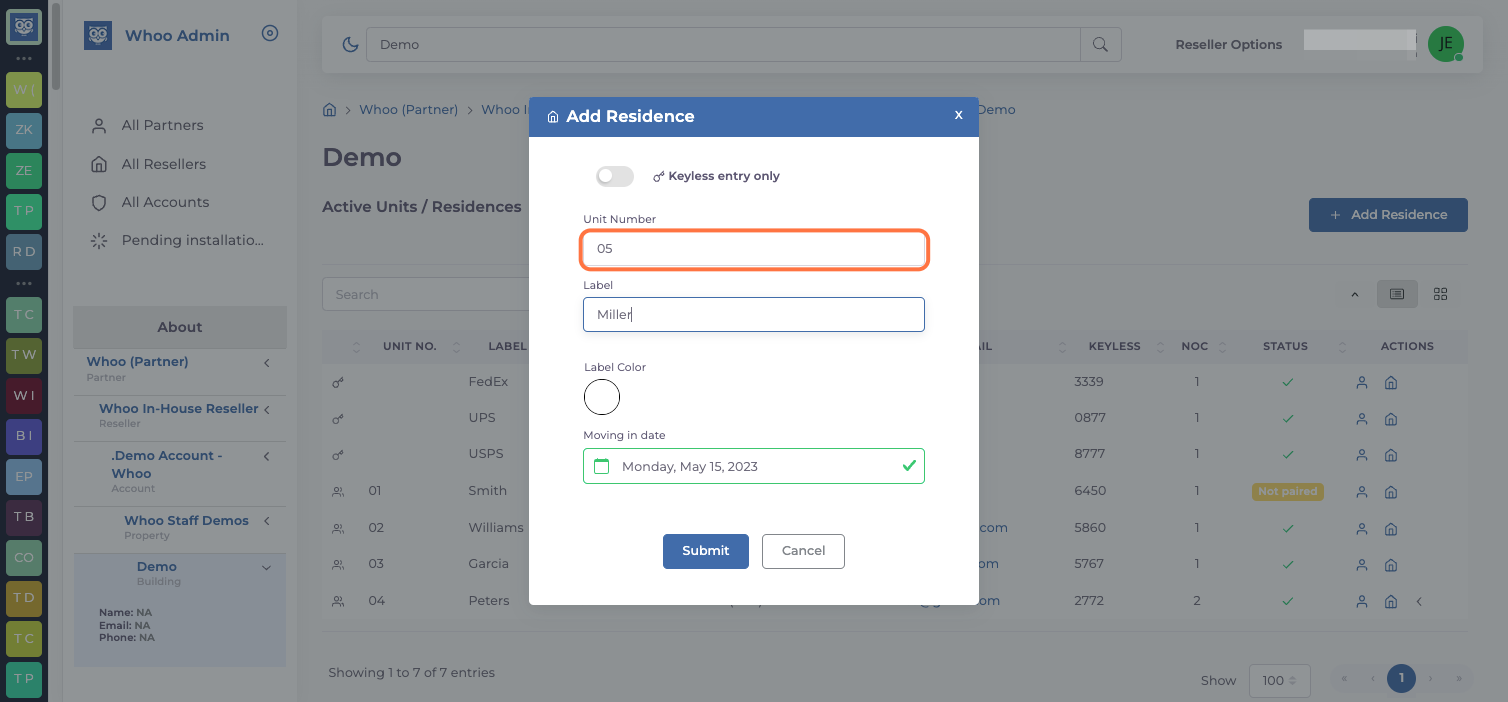Collapse the Whoo Staff Demos node
The height and width of the screenshot is (702, 1508).
(x=267, y=521)
